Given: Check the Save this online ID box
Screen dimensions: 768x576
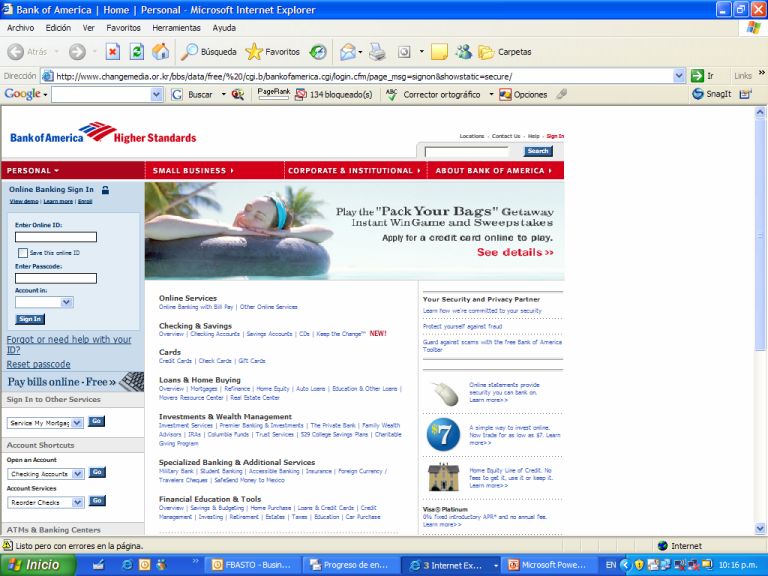Looking at the screenshot, I should [x=23, y=253].
